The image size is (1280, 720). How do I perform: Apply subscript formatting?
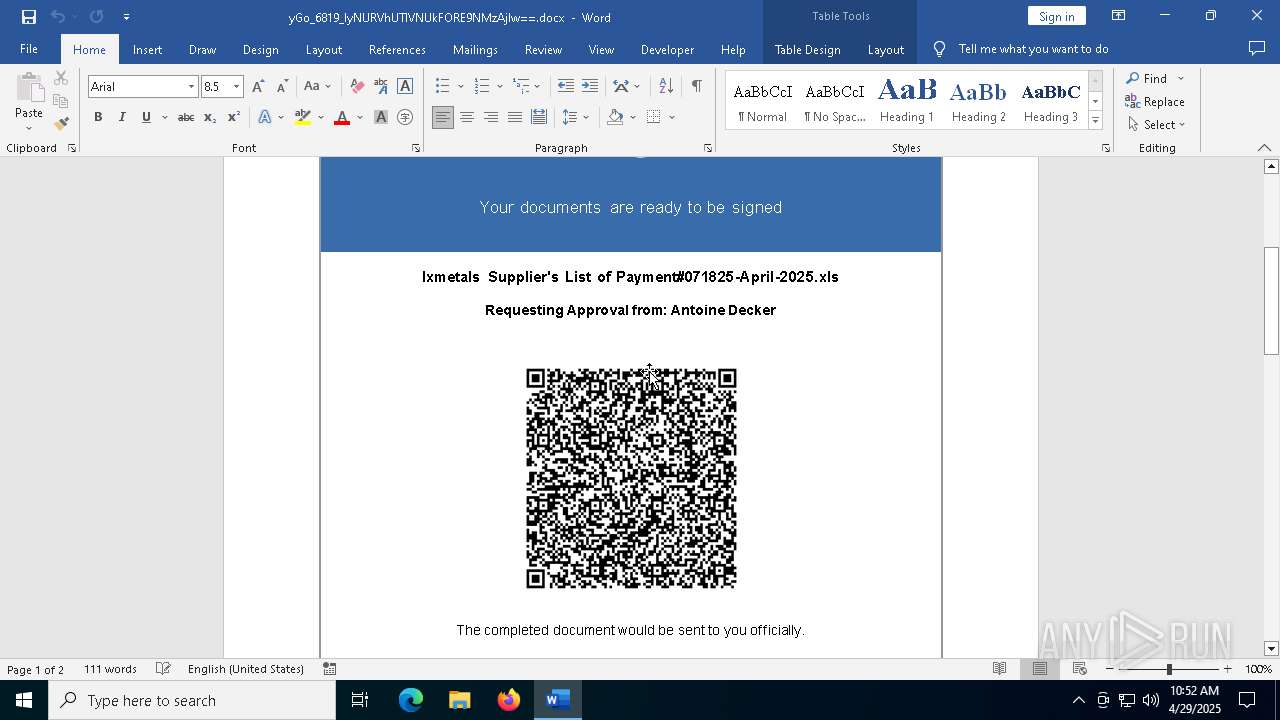pos(209,118)
